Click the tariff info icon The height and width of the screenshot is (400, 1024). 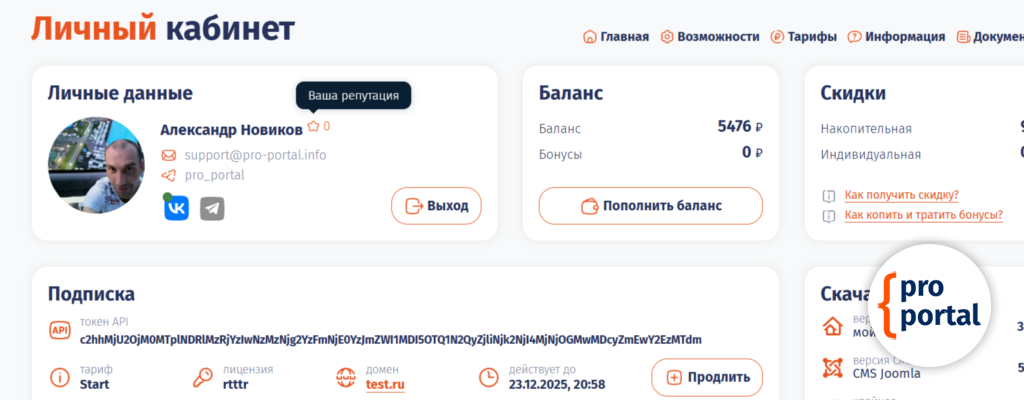coord(59,378)
